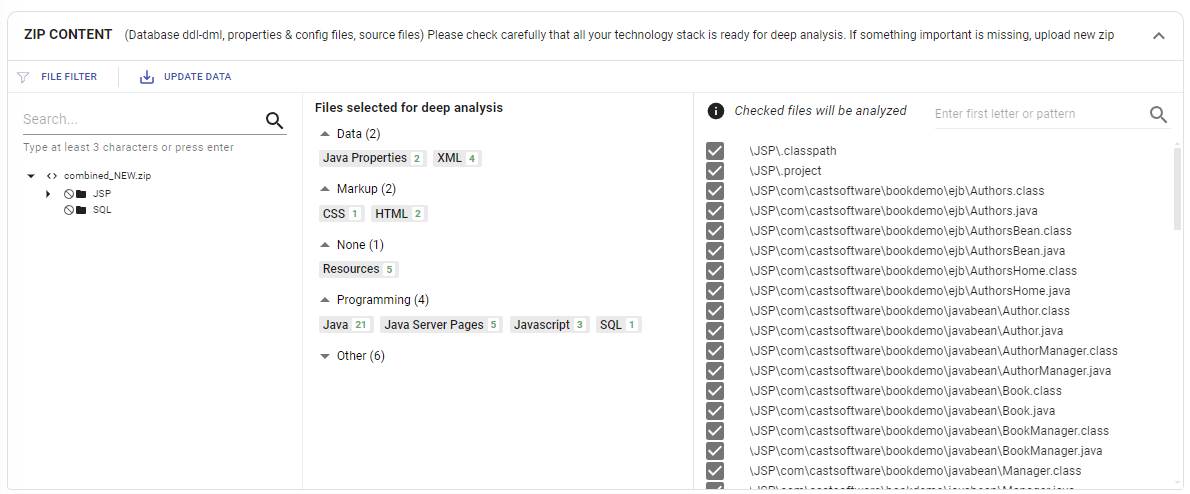Screen dimensions: 1190x494
Task: Click the Update Data download icon
Action: 146,77
